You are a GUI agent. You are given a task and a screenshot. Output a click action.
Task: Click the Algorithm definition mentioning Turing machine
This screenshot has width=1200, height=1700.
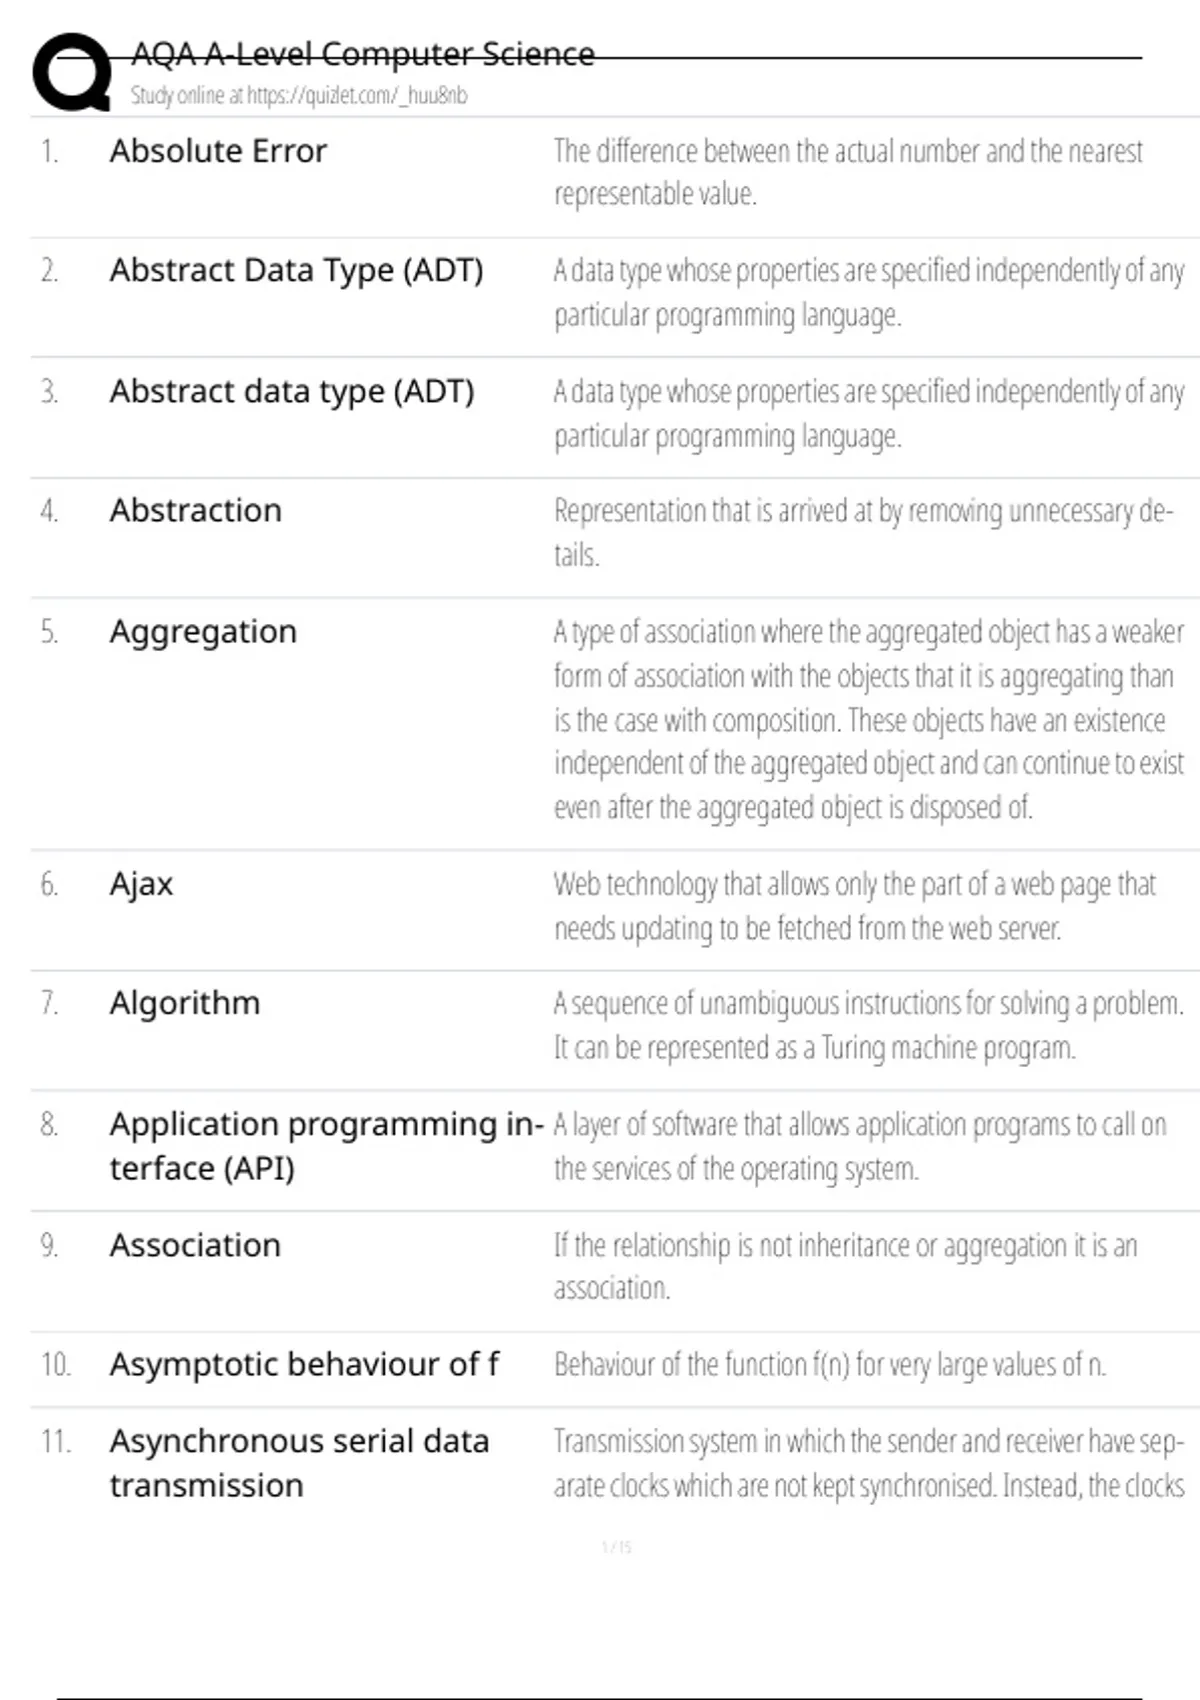click(x=868, y=1025)
